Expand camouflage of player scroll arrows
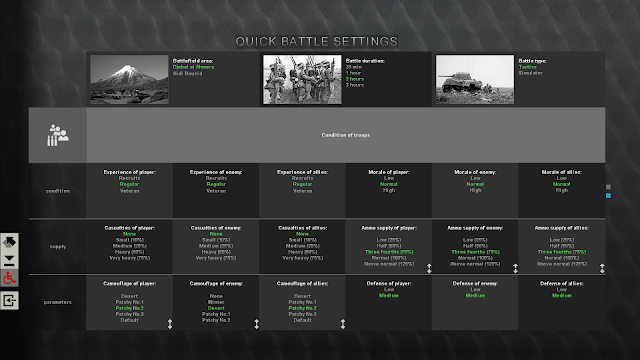The height and width of the screenshot is (360, 640). (170, 324)
